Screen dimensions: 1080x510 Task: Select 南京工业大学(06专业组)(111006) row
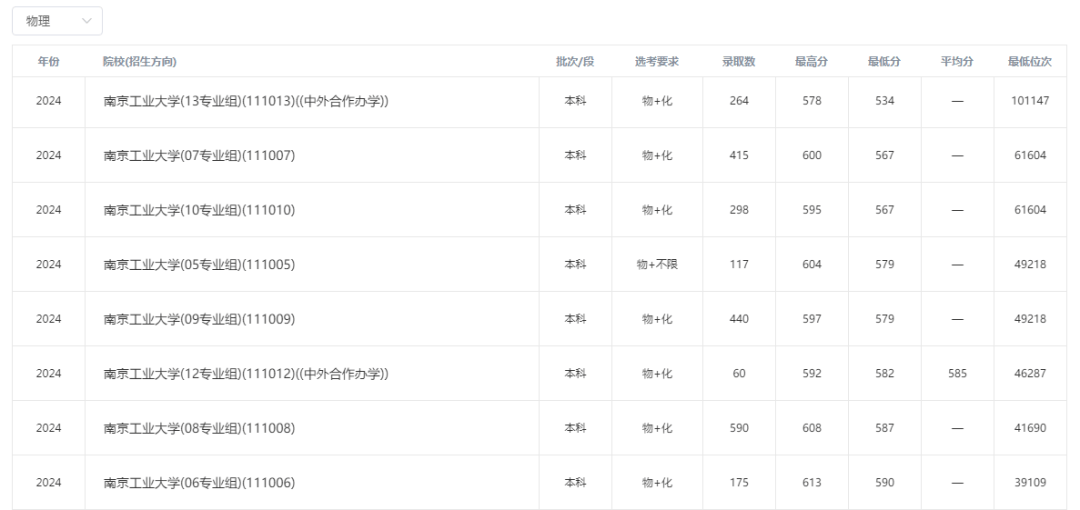(x=539, y=482)
